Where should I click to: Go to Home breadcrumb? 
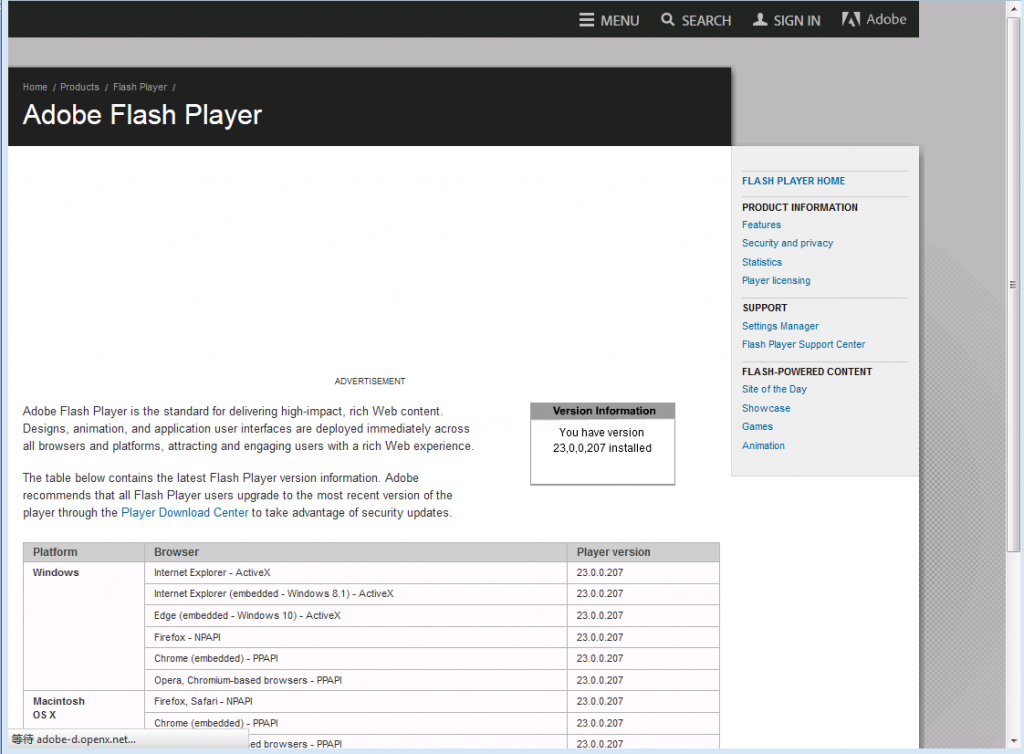pyautogui.click(x=35, y=87)
